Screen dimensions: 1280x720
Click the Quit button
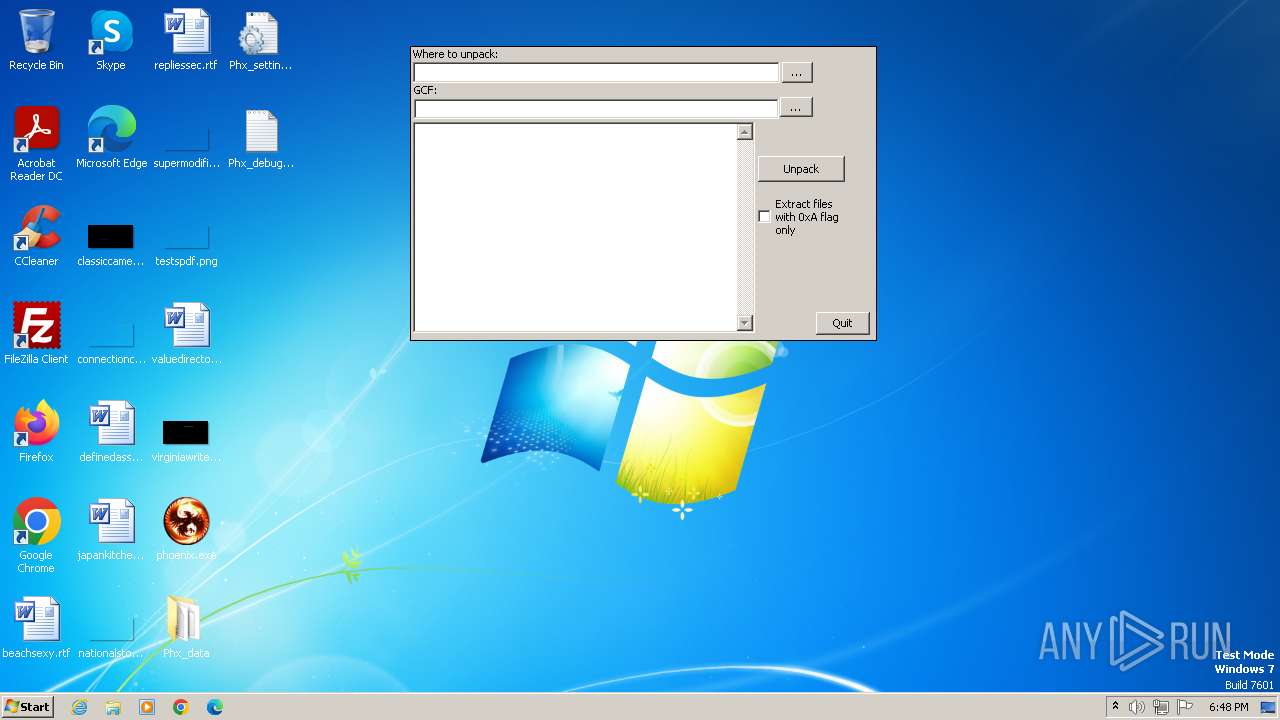[842, 323]
